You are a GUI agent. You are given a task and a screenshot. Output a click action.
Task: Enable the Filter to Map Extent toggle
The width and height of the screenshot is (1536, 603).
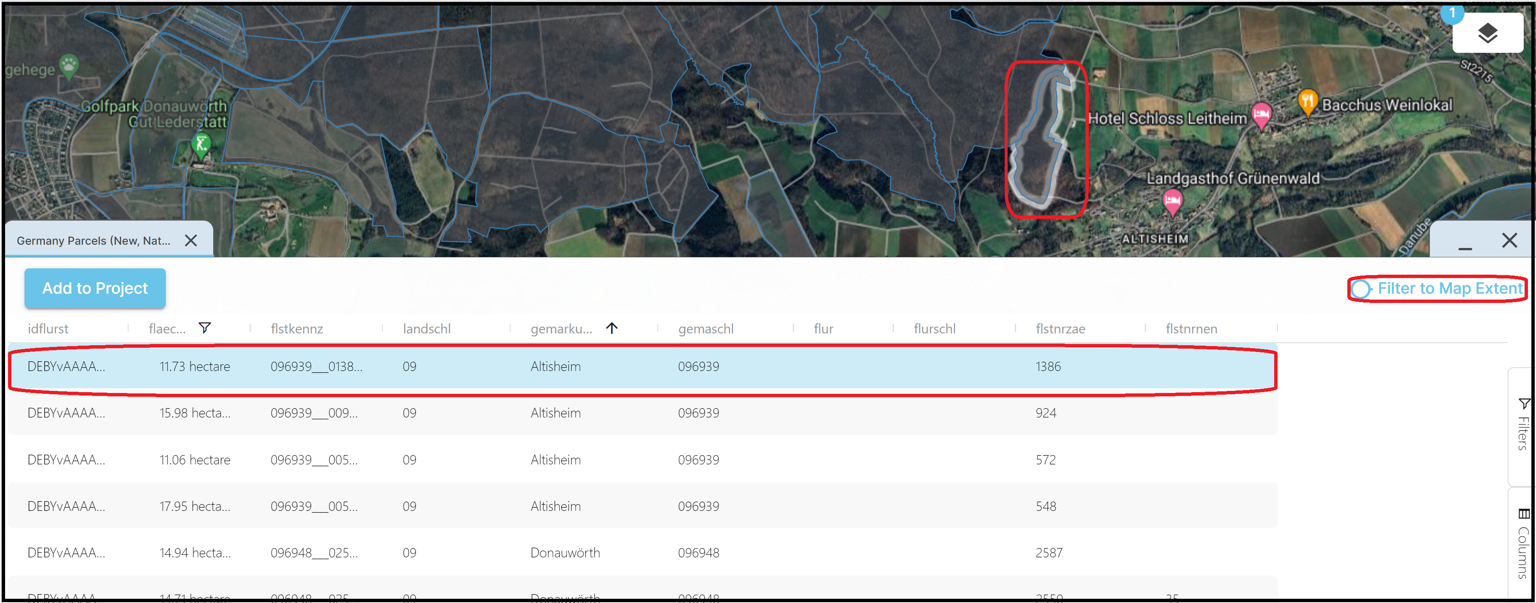point(1364,288)
